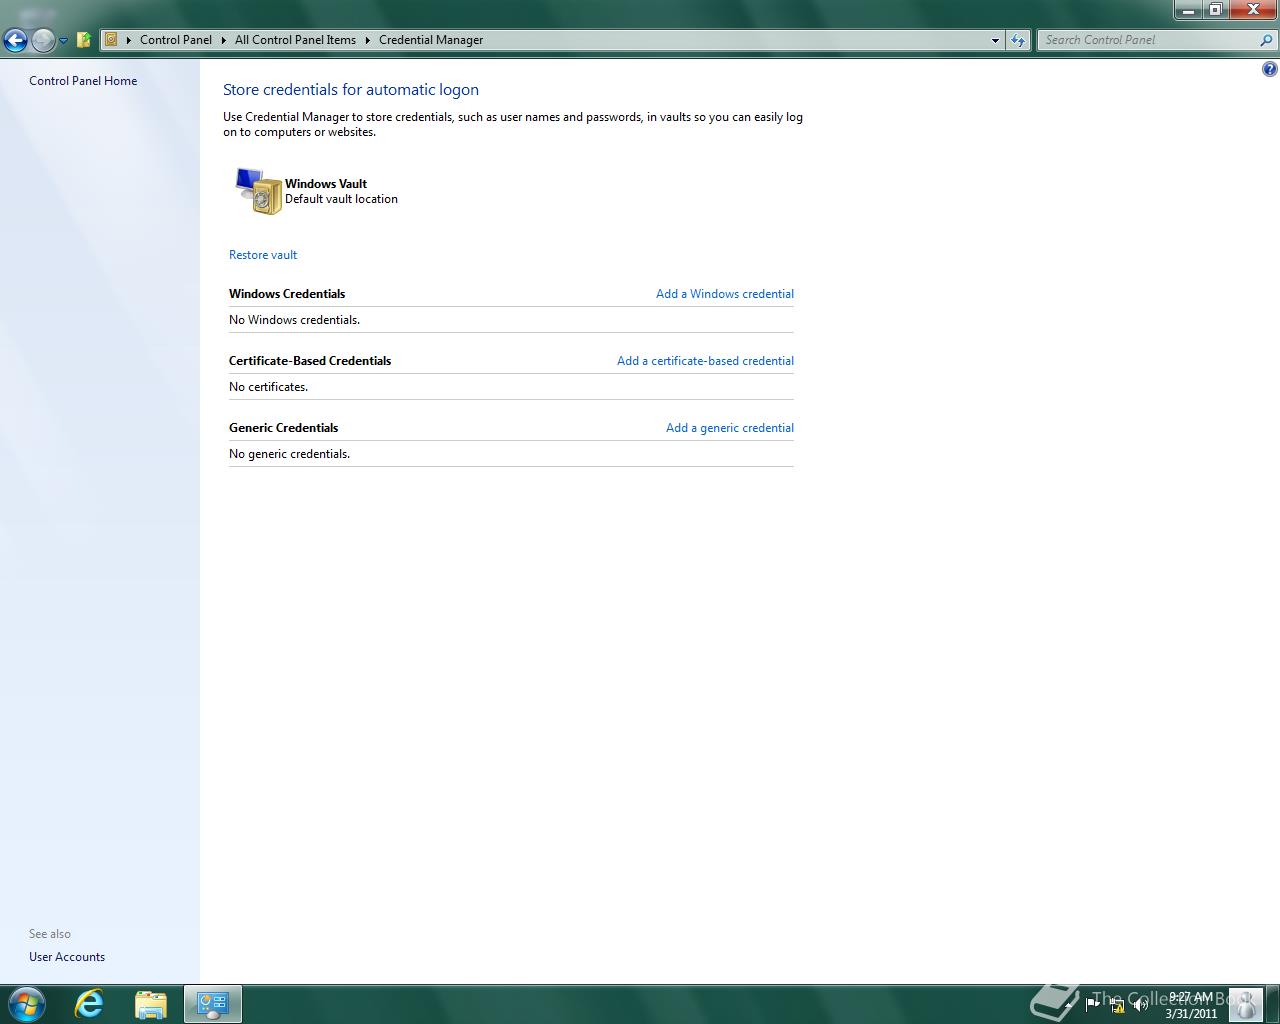Click Show desktop button at taskbar end
Viewport: 1280px width, 1024px height.
[x=1272, y=1004]
